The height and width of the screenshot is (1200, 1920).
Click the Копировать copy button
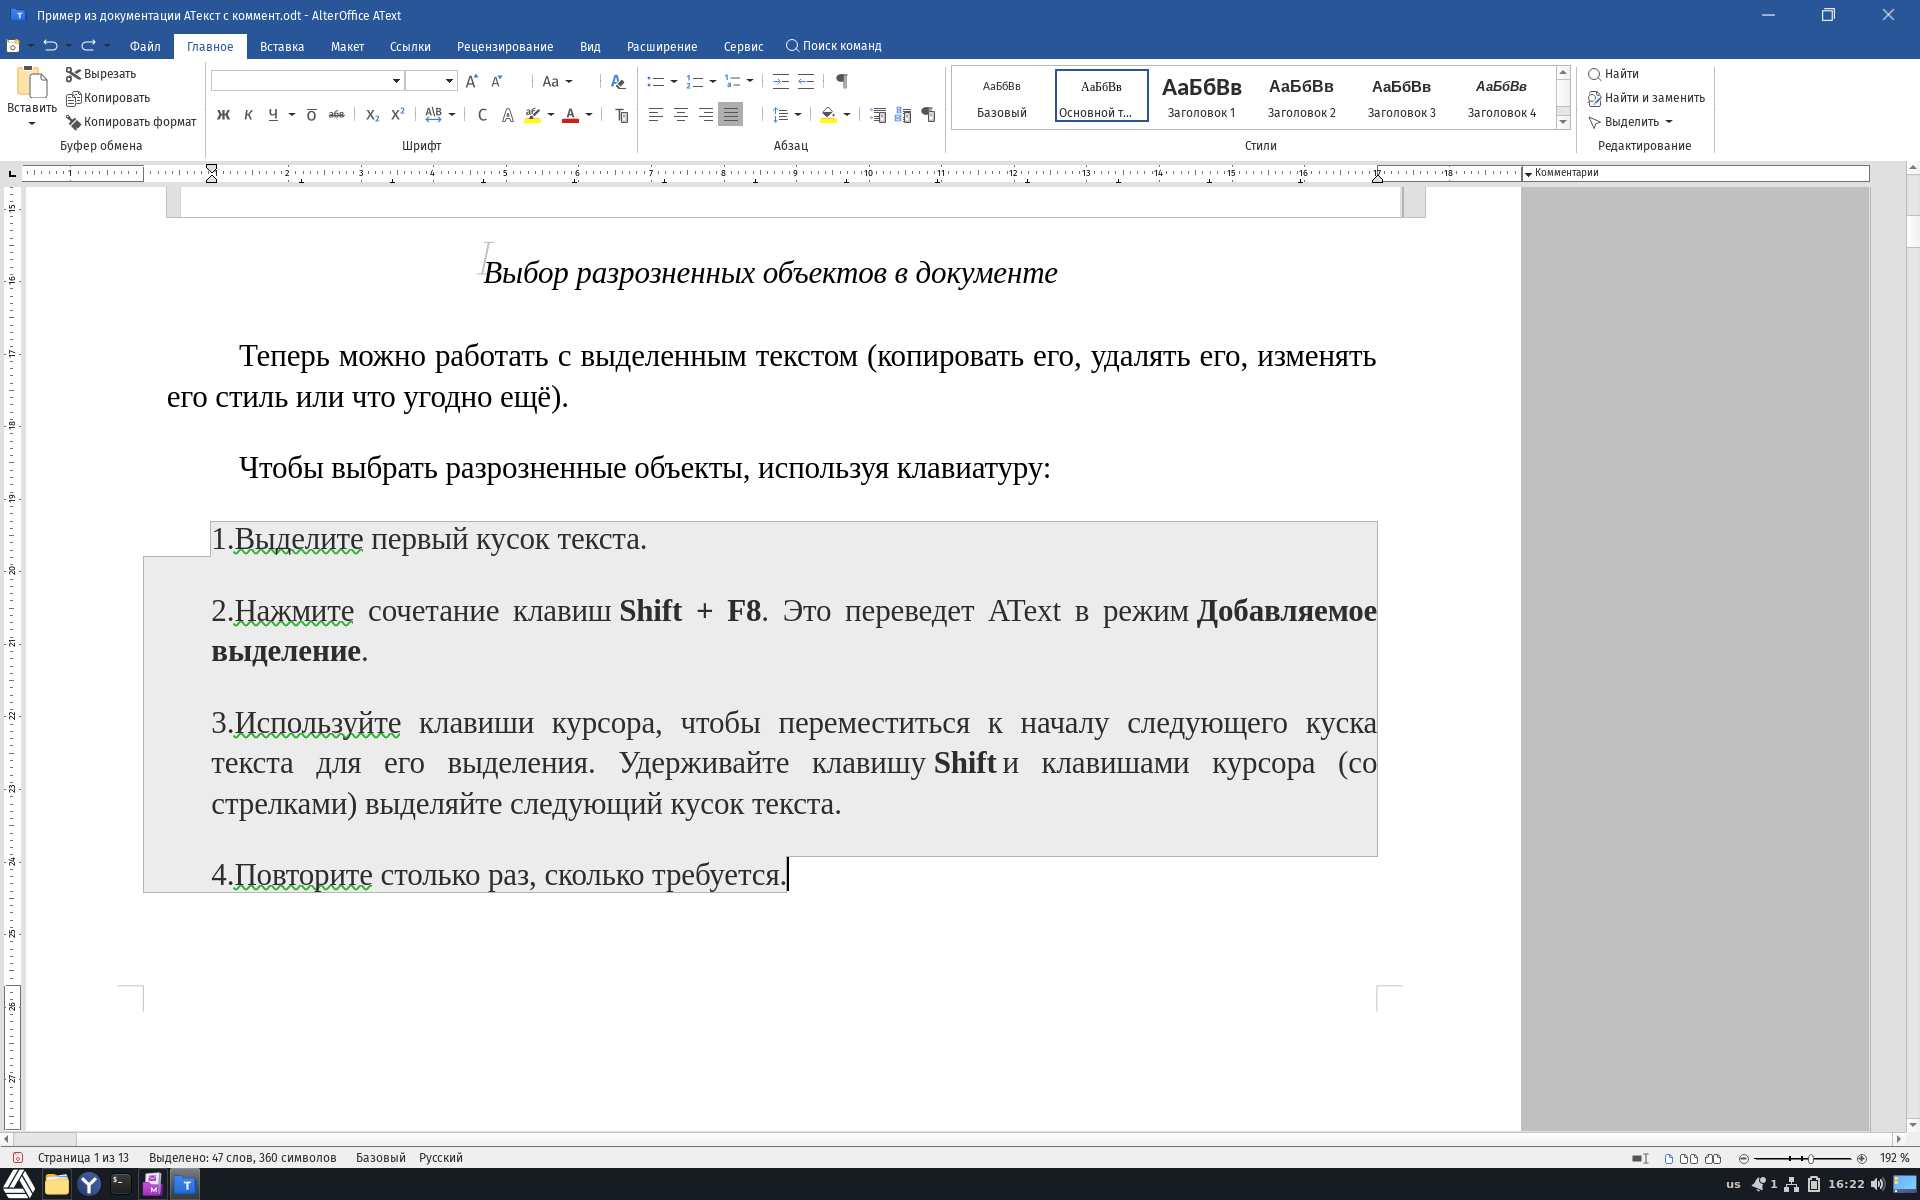click(107, 98)
